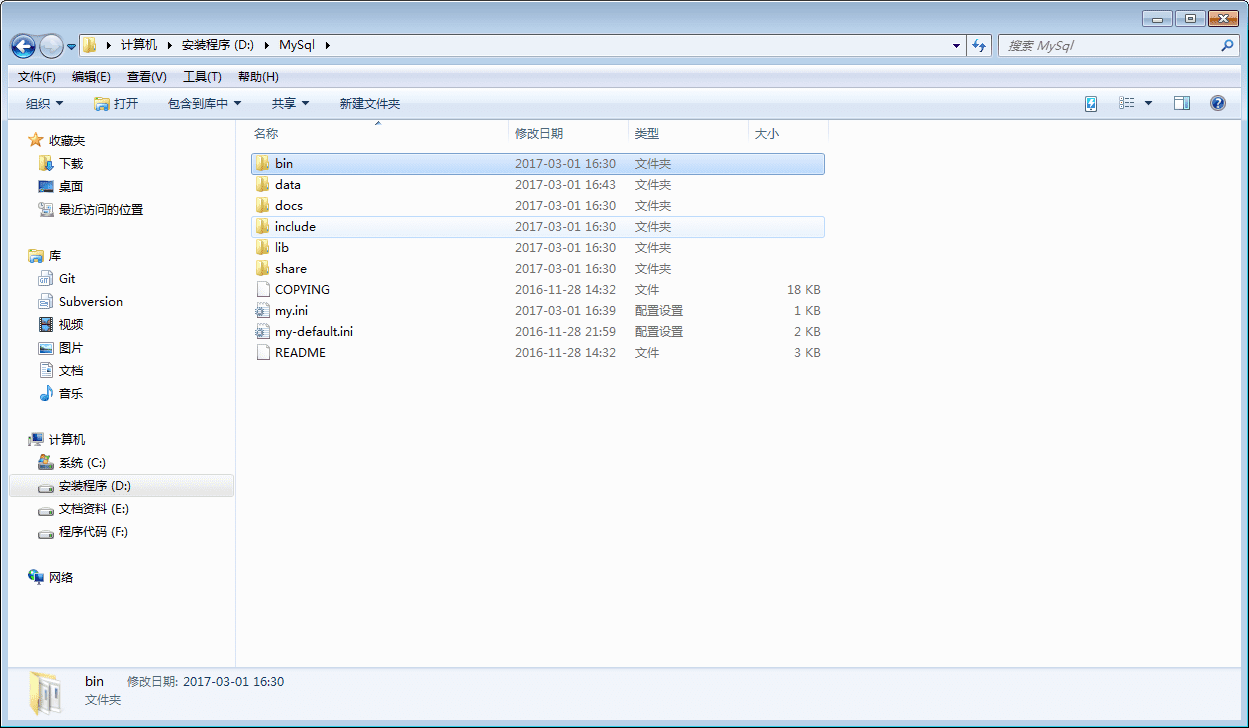Screen dimensions: 1249x728
Task: Select the my.ini configuration file icon
Action: coord(262,310)
